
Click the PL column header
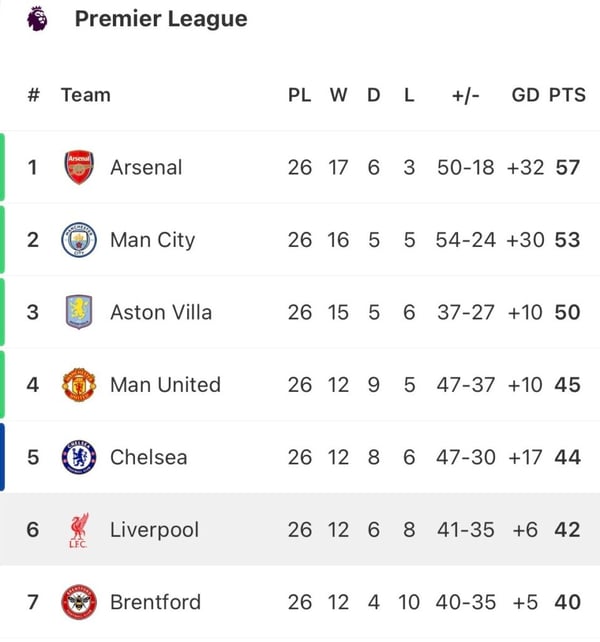(x=299, y=95)
